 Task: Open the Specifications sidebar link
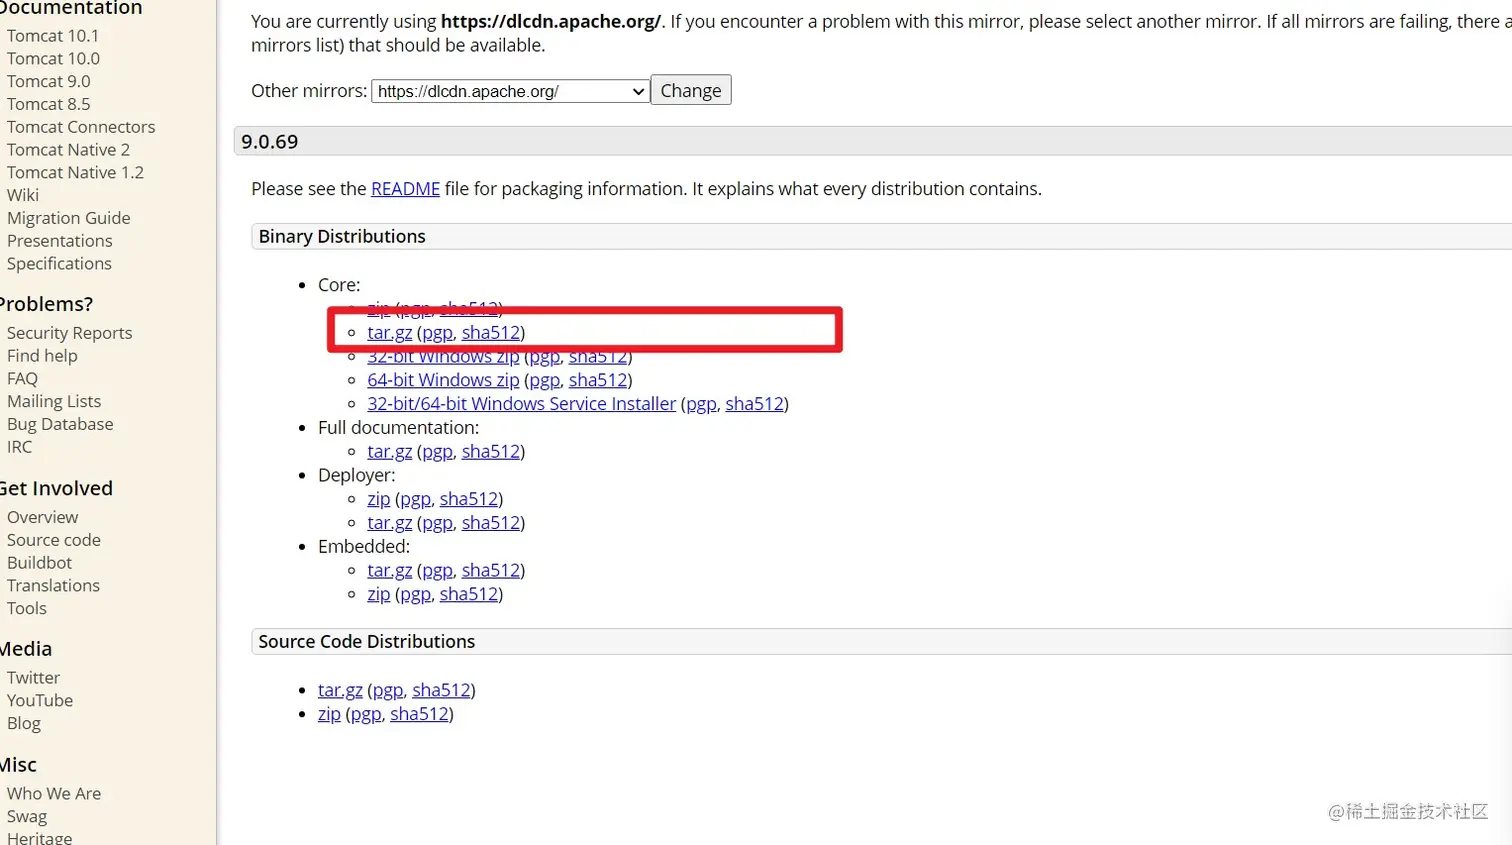point(59,264)
